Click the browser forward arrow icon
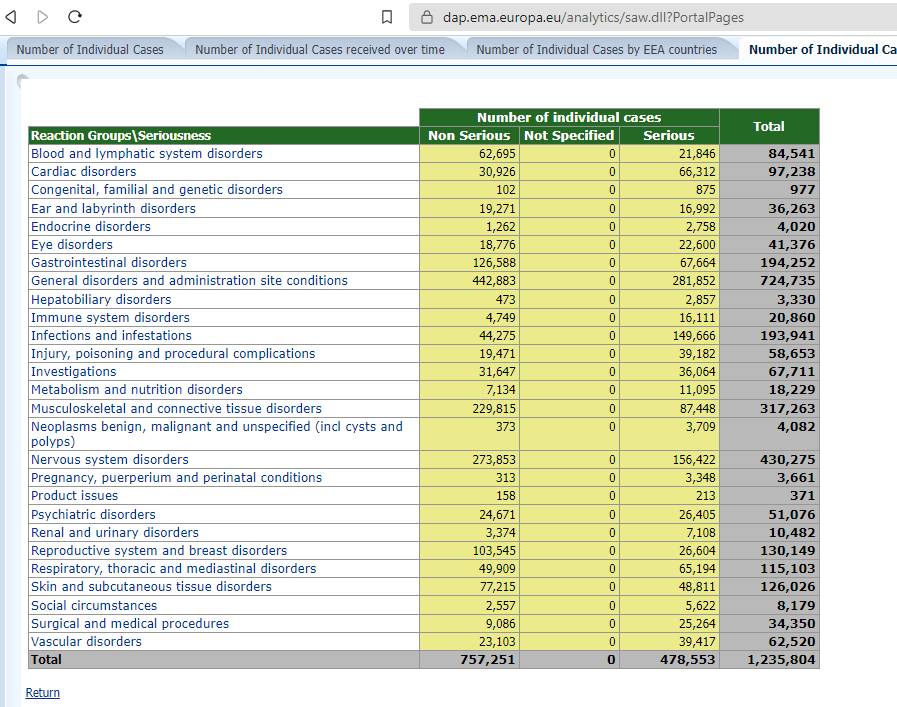The height and width of the screenshot is (707, 897). click(x=42, y=17)
